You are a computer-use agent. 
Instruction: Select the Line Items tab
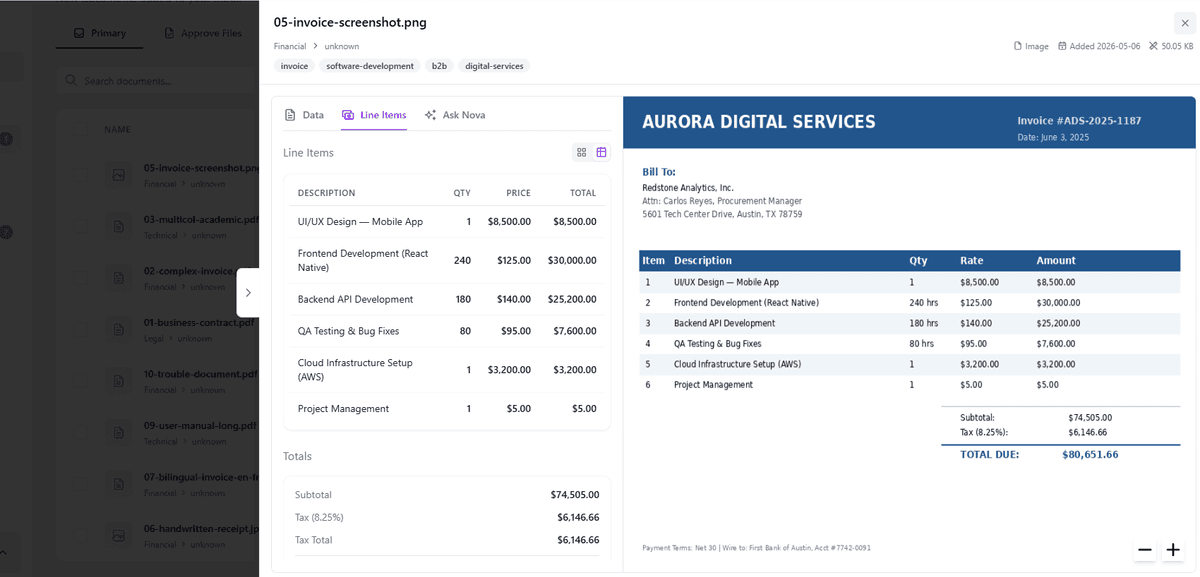(x=374, y=115)
